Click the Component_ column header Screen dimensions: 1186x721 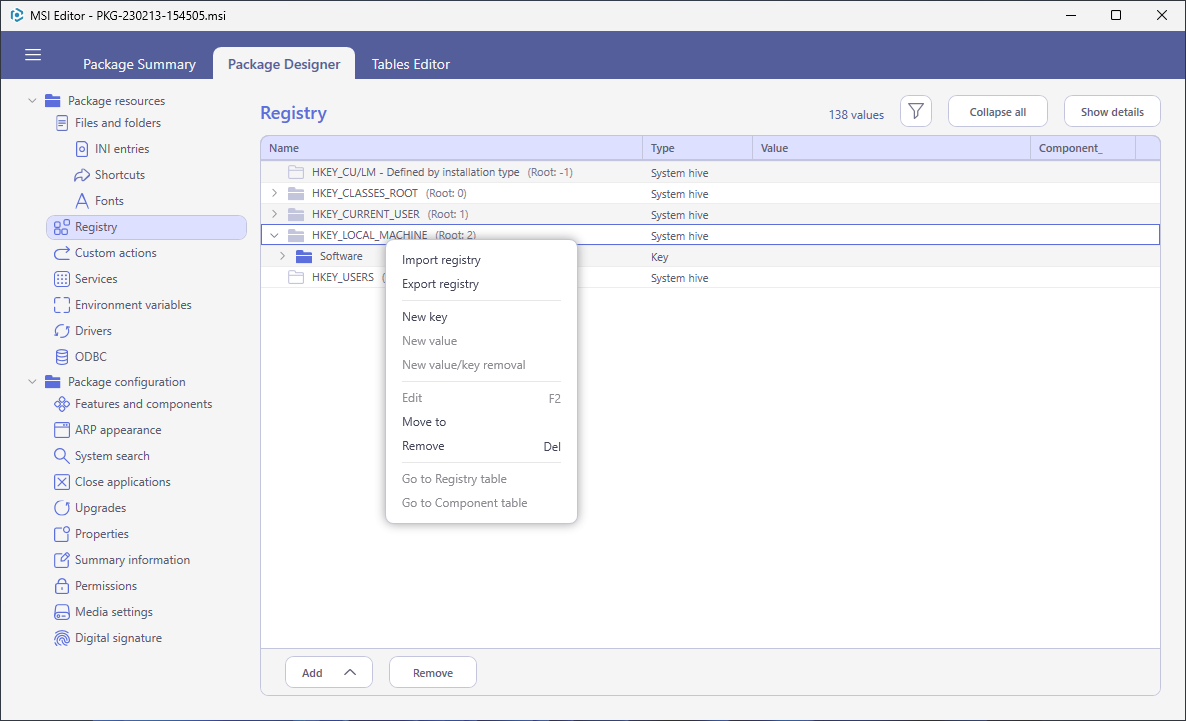point(1083,148)
